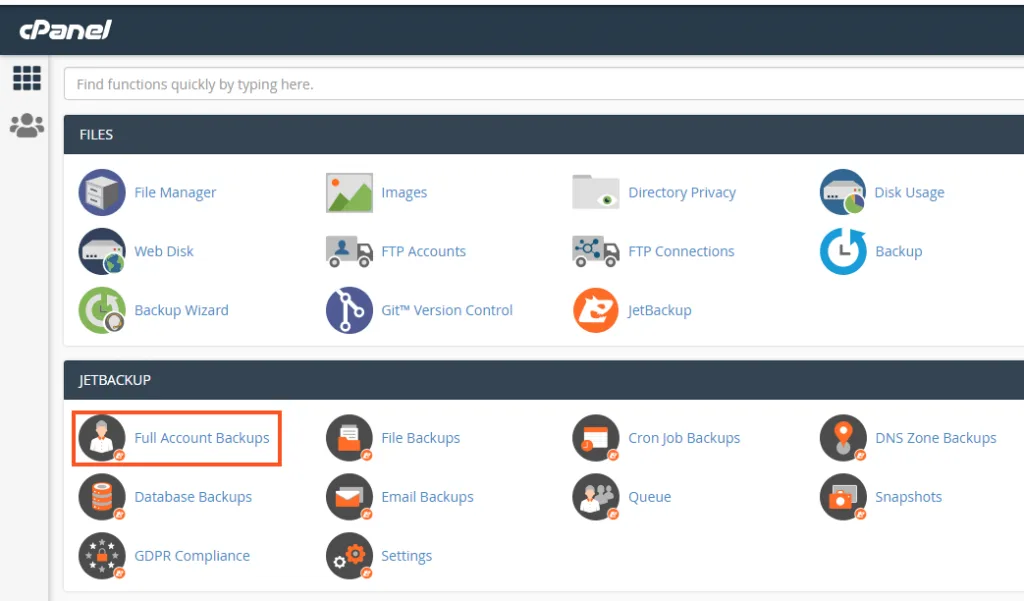1024x601 pixels.
Task: Open the Backup clock icon
Action: tap(843, 251)
